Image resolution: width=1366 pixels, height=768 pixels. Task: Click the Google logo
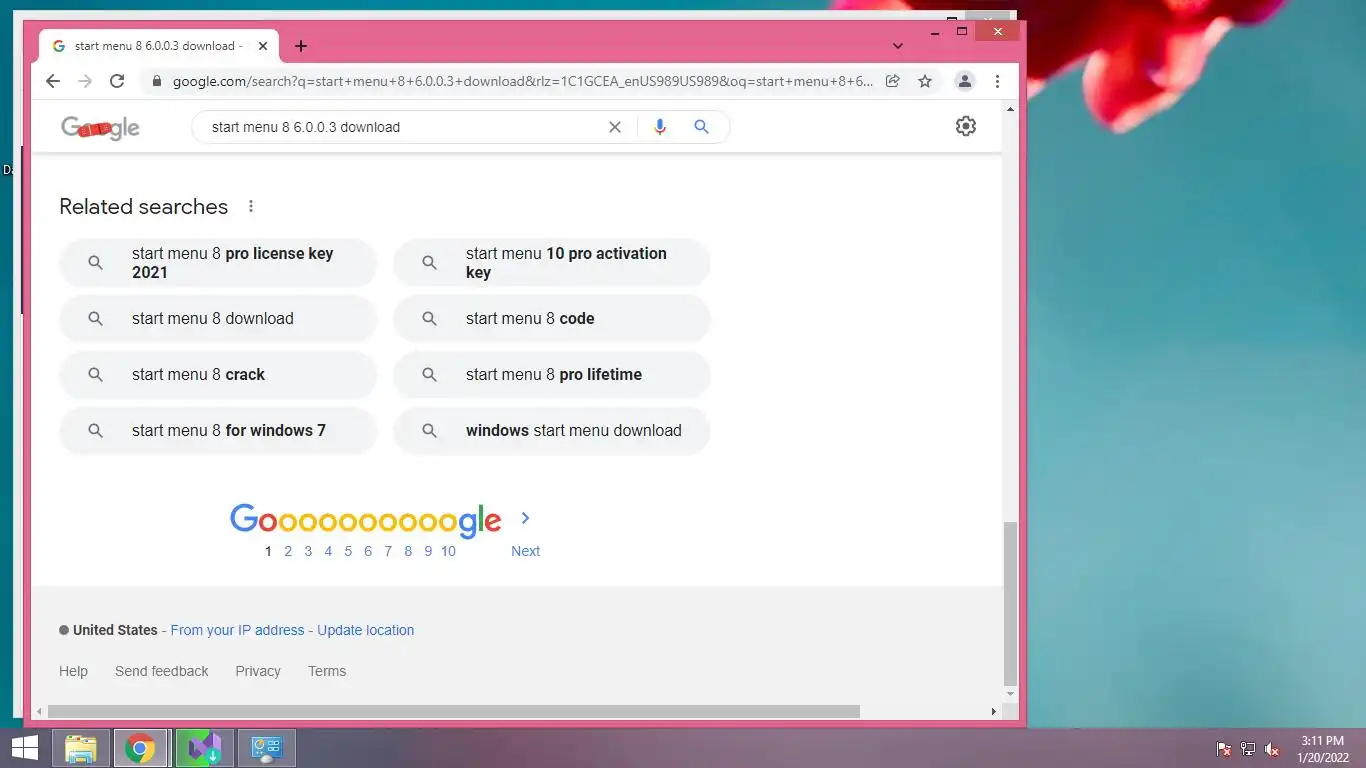(x=100, y=127)
